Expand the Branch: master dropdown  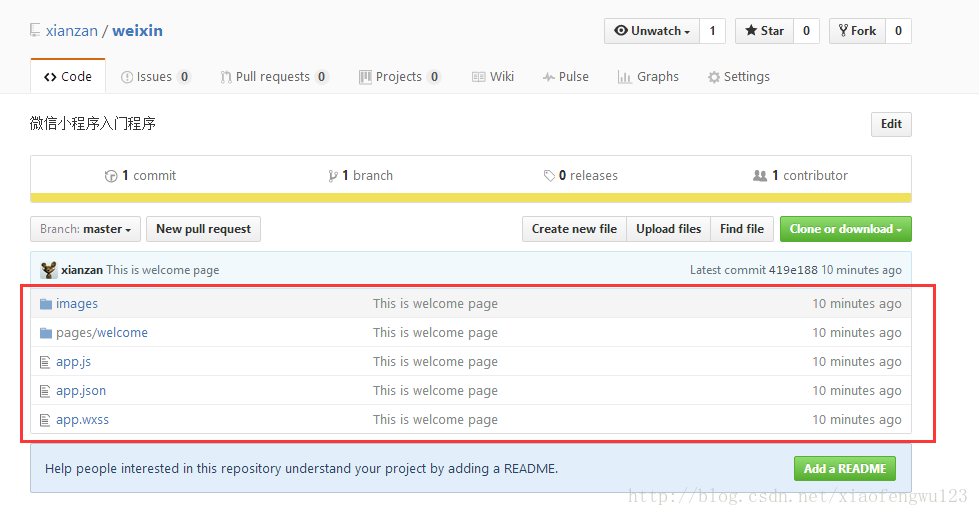[x=86, y=229]
